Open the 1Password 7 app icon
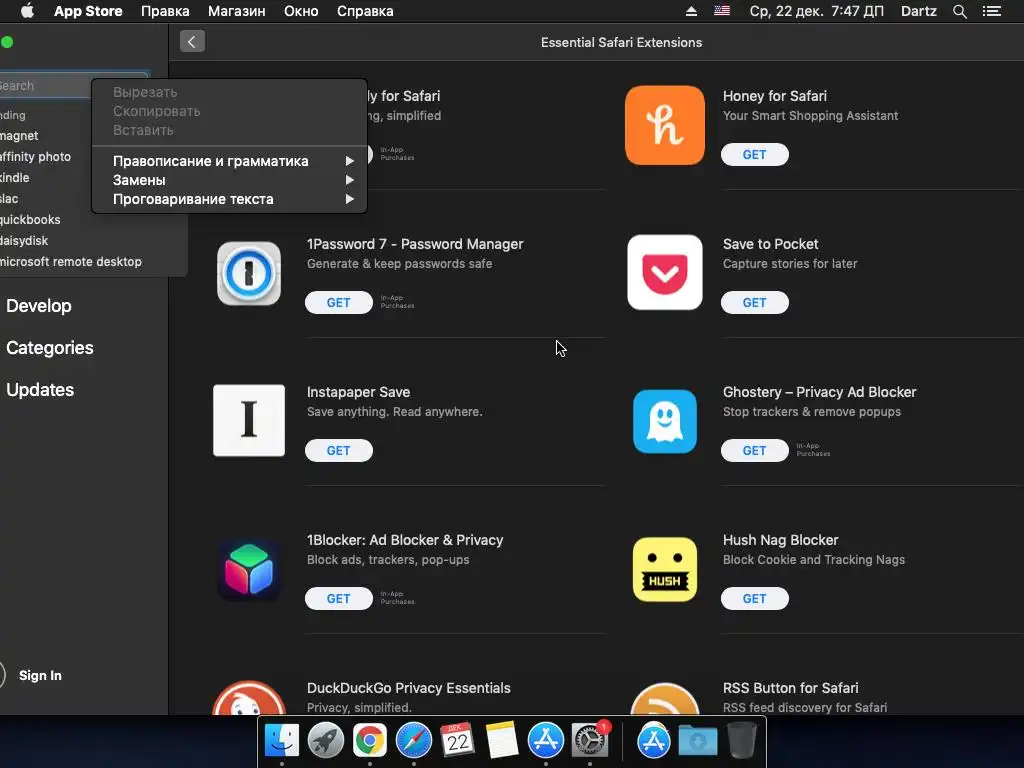Image resolution: width=1024 pixels, height=768 pixels. [x=249, y=273]
